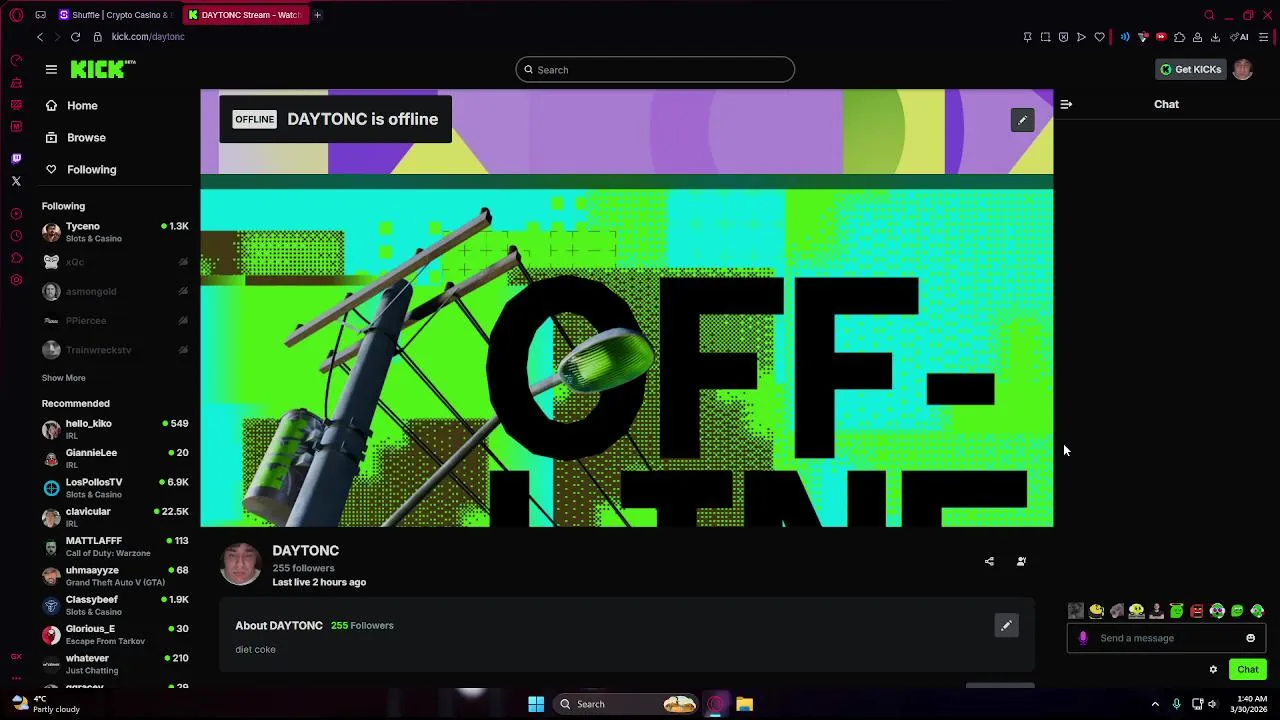Click the purple microphone icon in chat

click(x=1083, y=638)
